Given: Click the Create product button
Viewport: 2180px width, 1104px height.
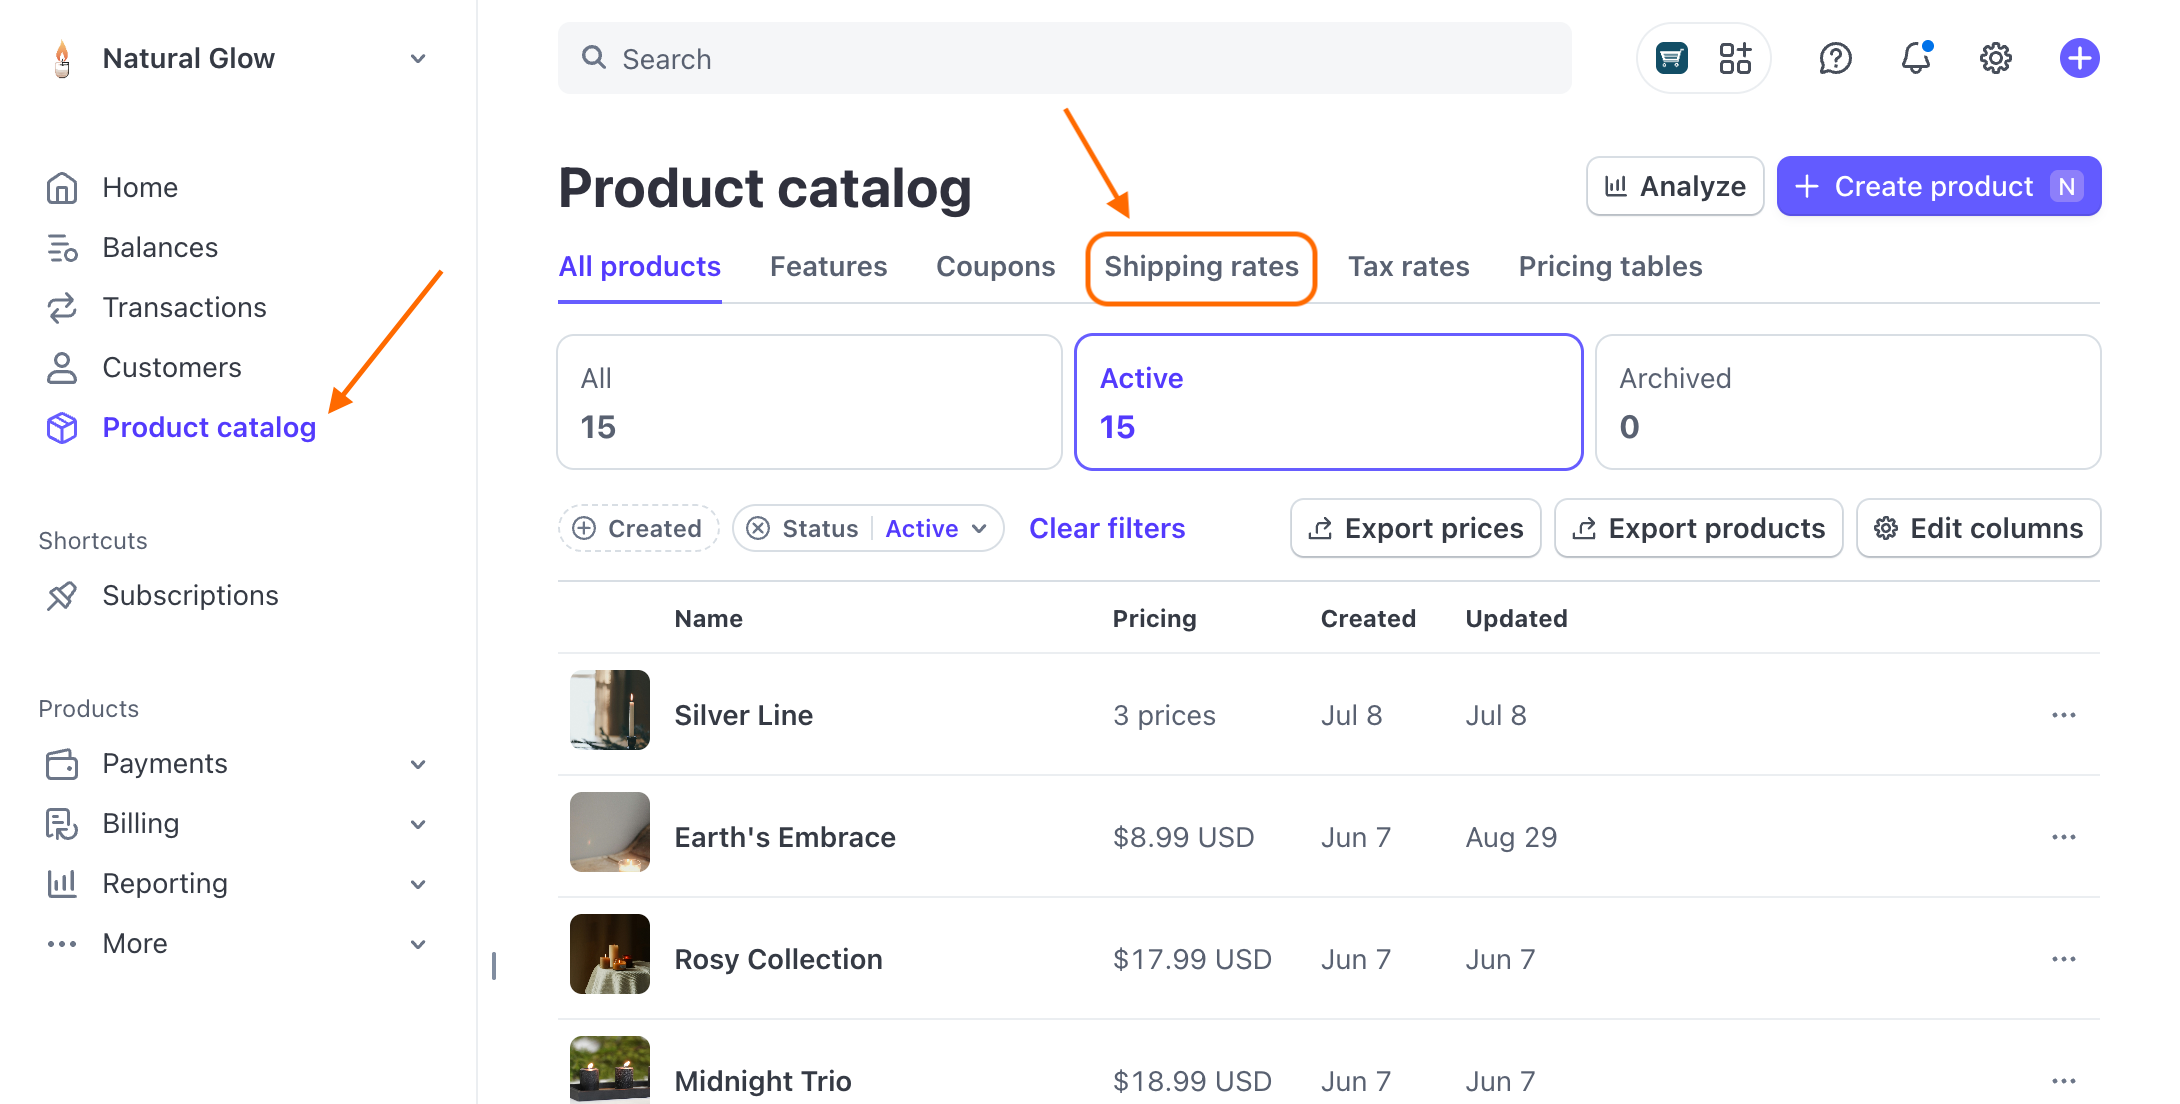Looking at the screenshot, I should pyautogui.click(x=1937, y=186).
